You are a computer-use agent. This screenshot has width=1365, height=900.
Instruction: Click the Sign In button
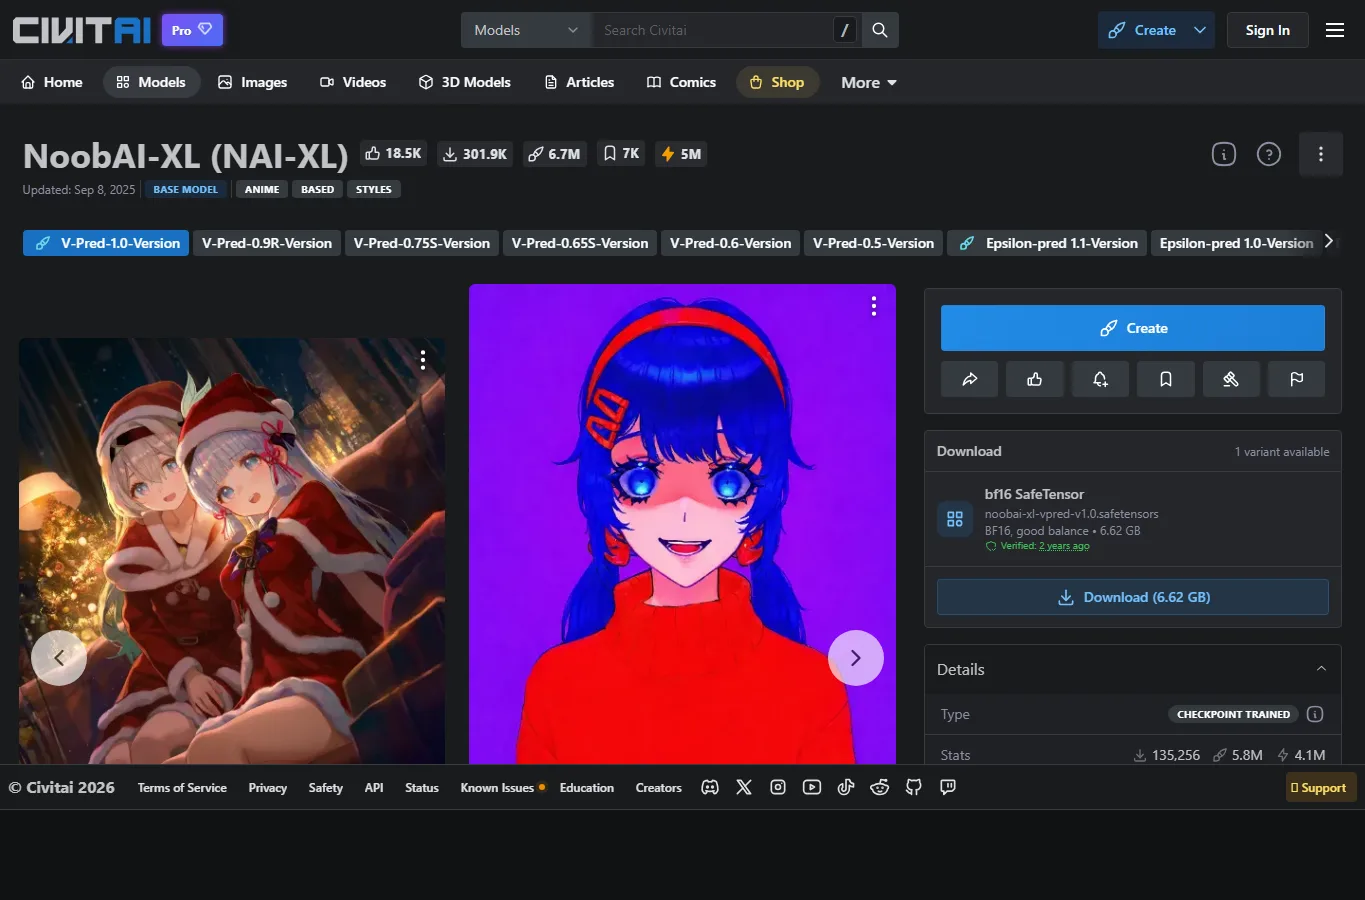click(1268, 30)
